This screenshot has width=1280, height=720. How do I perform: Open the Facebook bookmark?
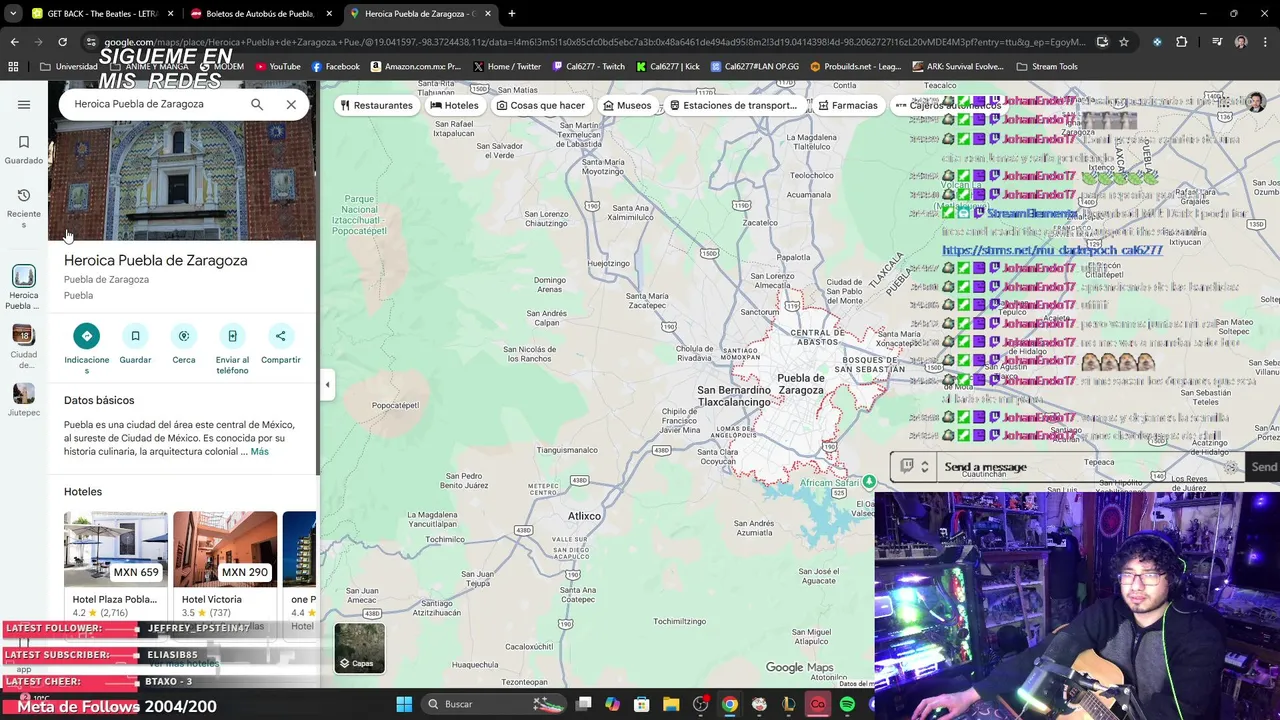click(x=336, y=67)
